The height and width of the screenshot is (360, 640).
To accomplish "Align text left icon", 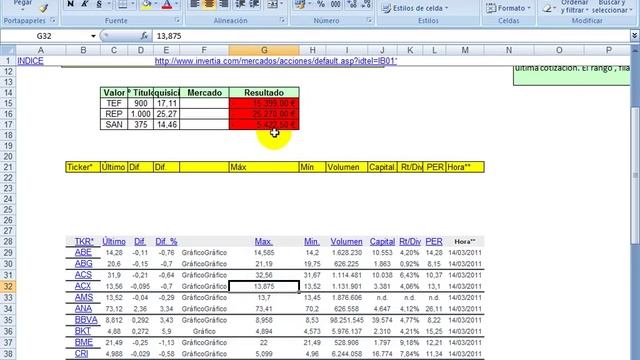I will (x=195, y=4).
